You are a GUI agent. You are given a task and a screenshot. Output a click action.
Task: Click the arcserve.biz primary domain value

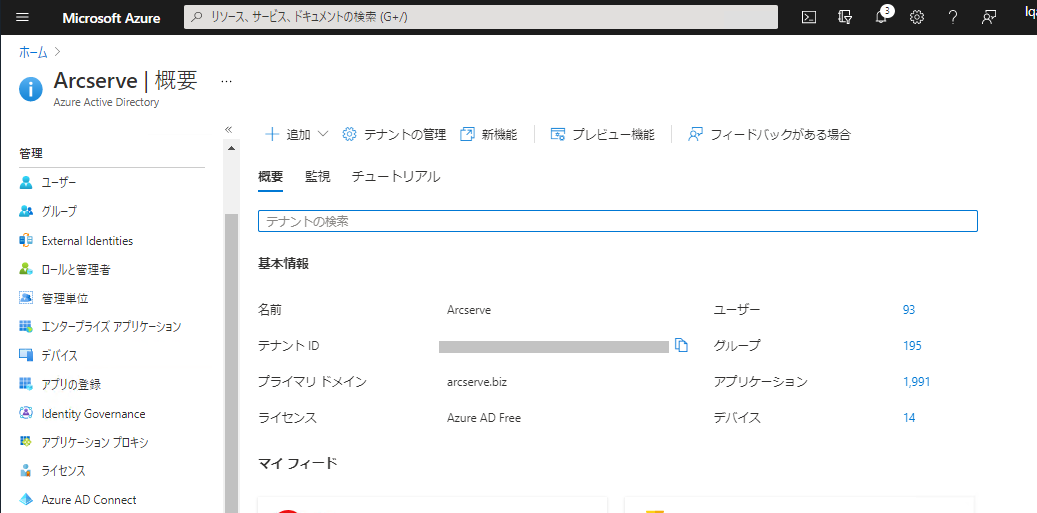coord(477,382)
